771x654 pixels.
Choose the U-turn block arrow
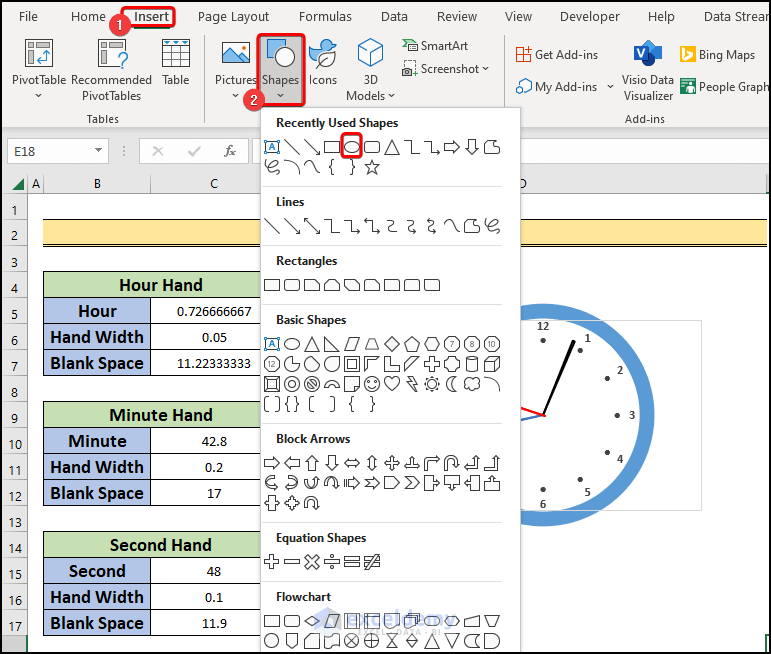(452, 463)
